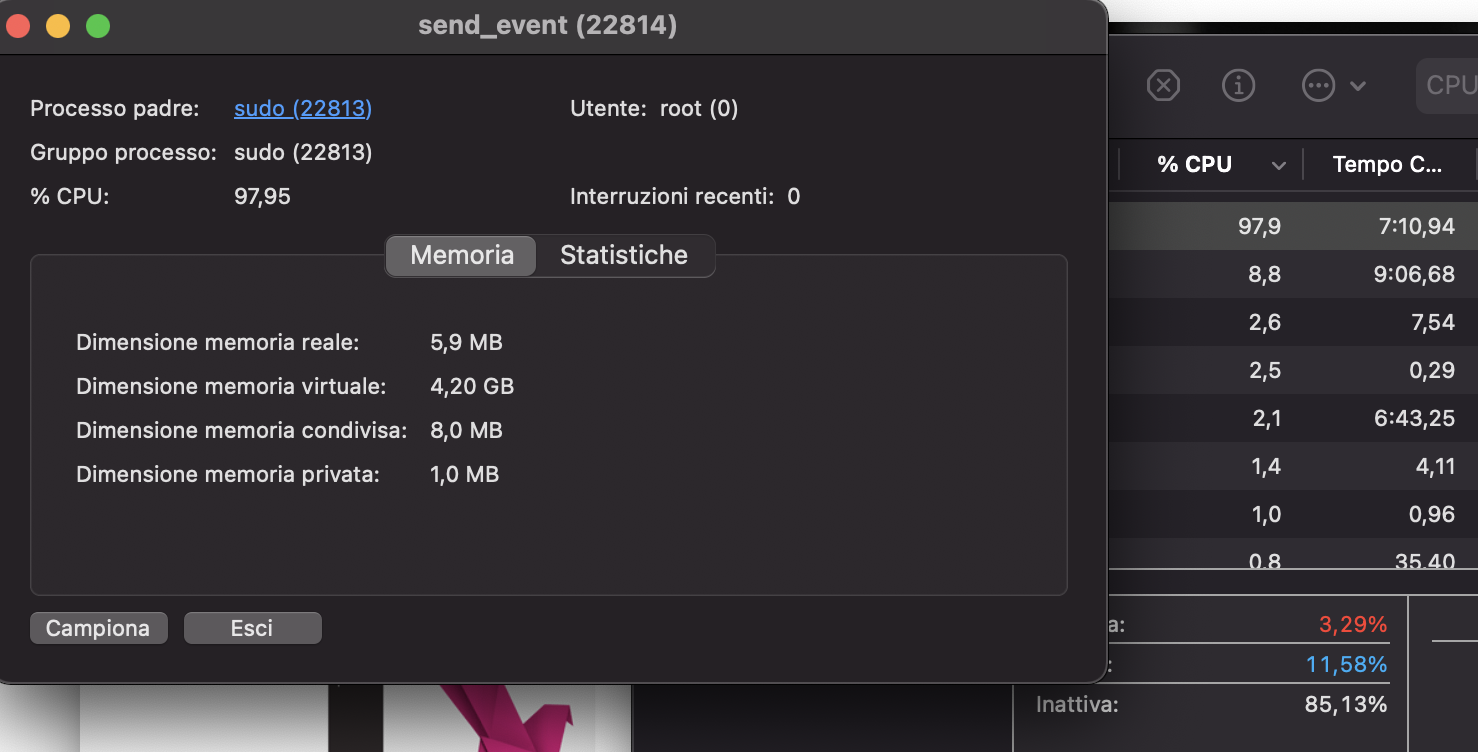Click the stop process X icon
Screen dimensions: 1478x752
tap(1162, 85)
